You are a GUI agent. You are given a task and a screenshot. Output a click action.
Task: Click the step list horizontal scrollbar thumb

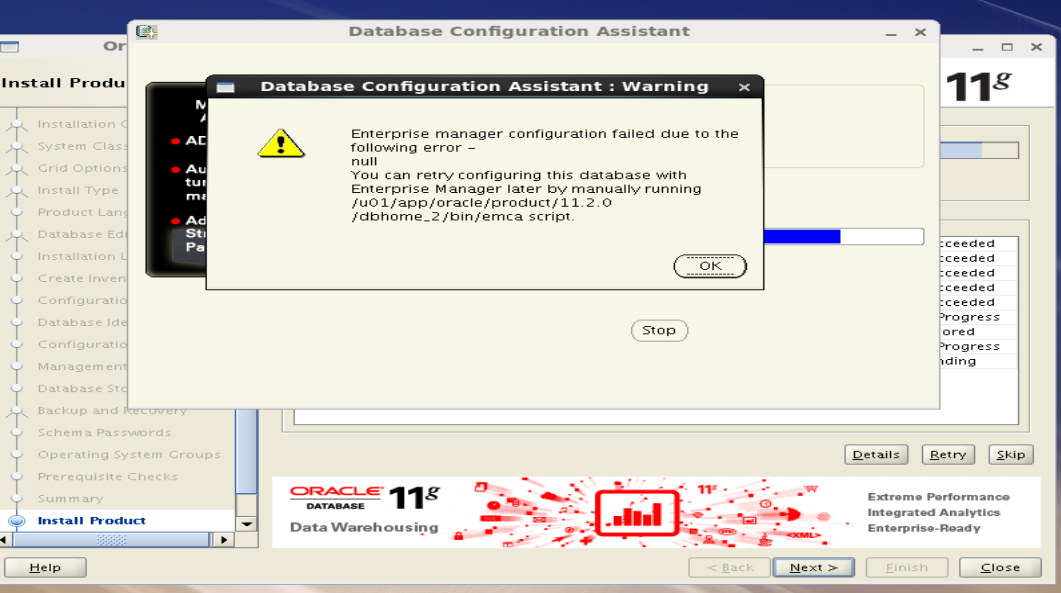tap(111, 540)
